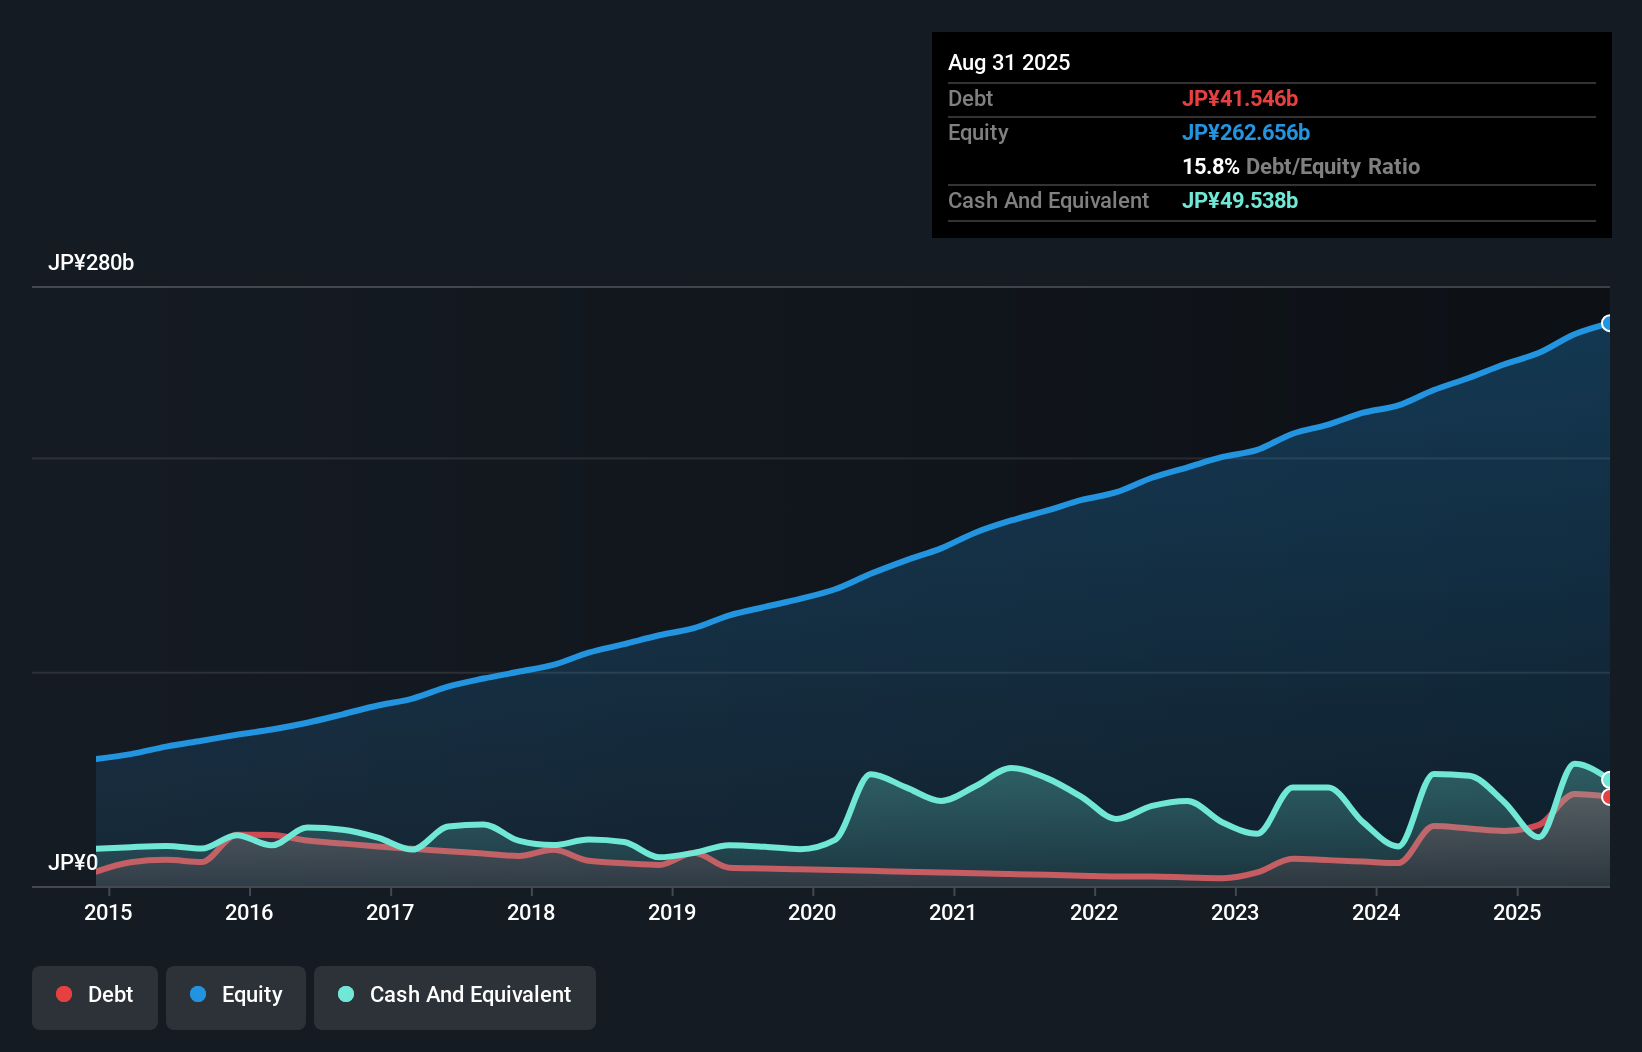The image size is (1642, 1052).
Task: Click the red Debt value in the tooltip
Action: (1240, 98)
